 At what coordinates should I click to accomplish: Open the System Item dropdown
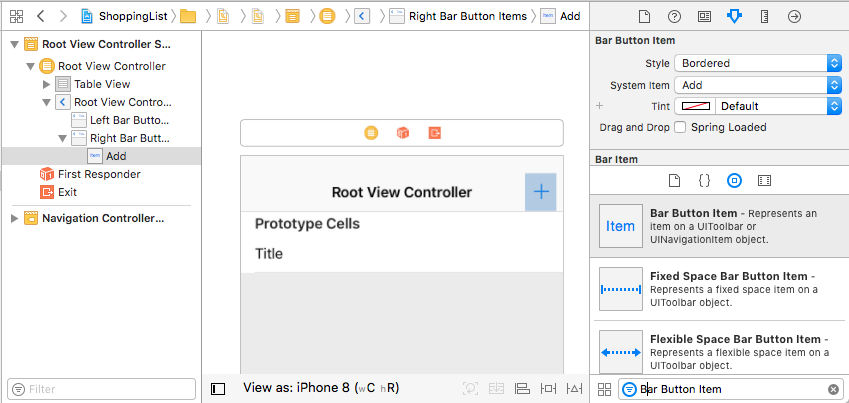[x=757, y=85]
